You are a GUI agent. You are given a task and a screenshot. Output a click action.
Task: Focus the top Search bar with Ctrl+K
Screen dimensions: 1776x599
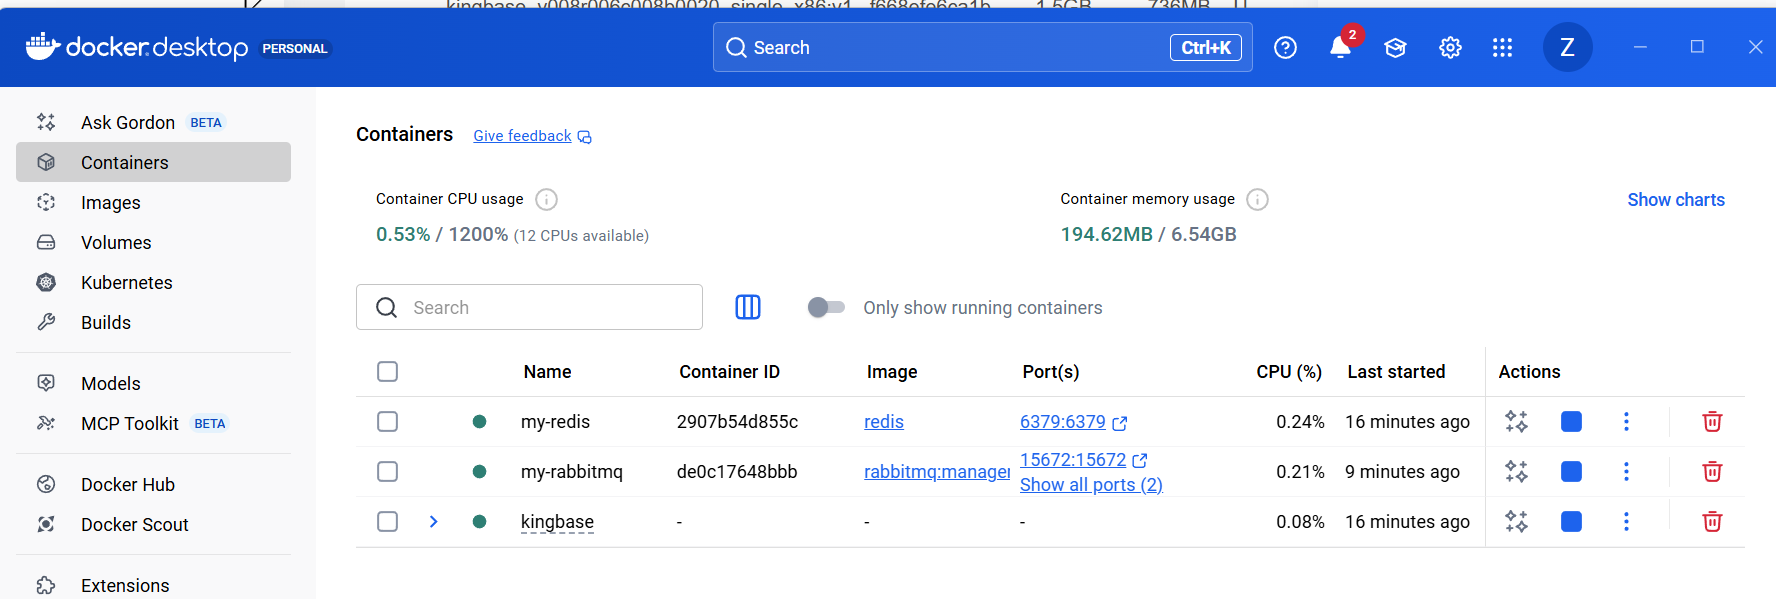982,47
